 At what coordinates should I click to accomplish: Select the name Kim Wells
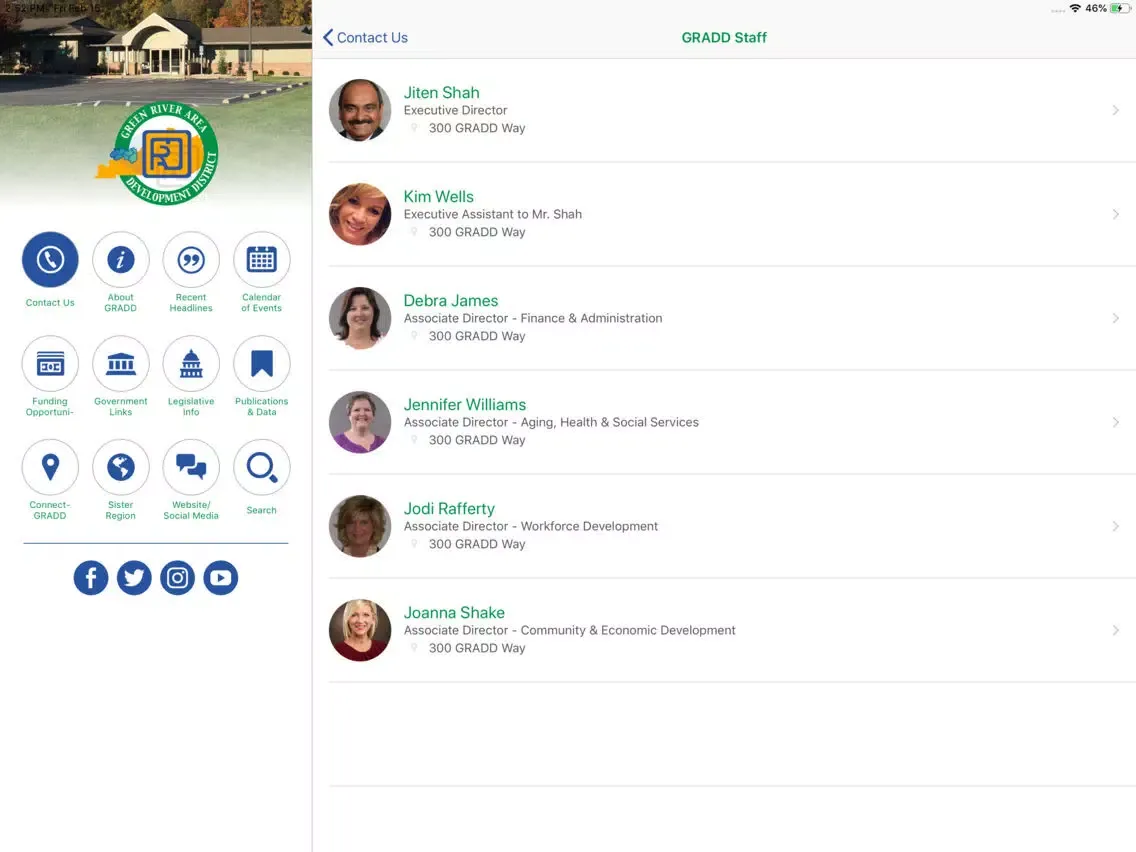coord(438,197)
